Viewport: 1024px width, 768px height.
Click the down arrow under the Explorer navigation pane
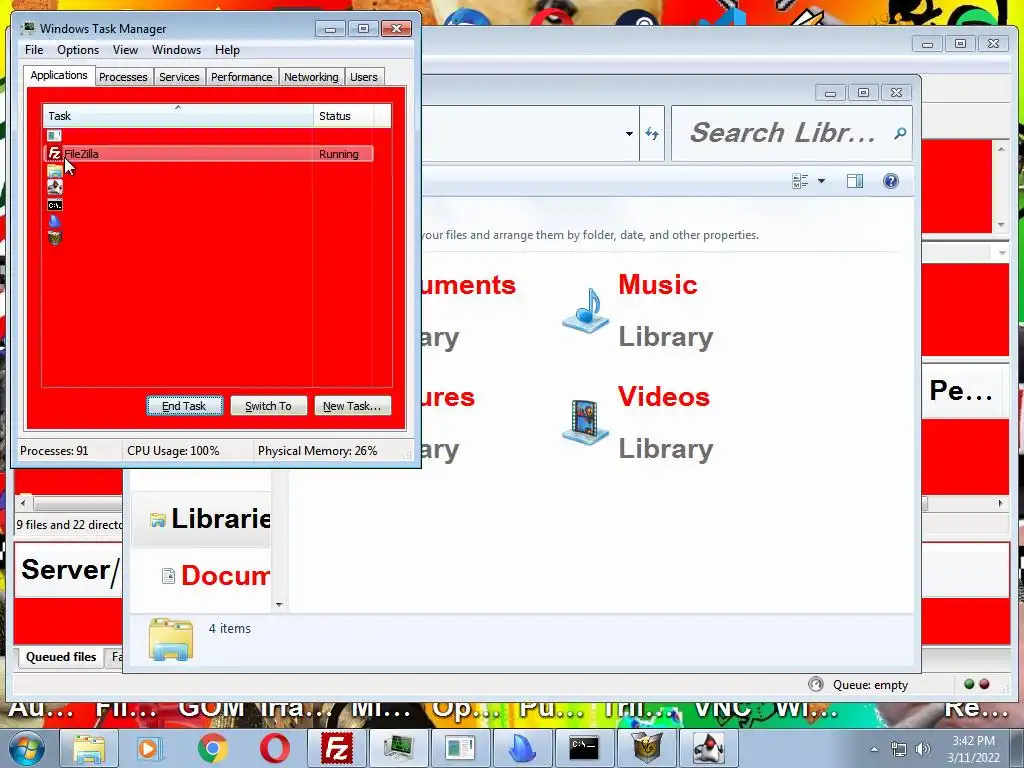click(x=279, y=605)
